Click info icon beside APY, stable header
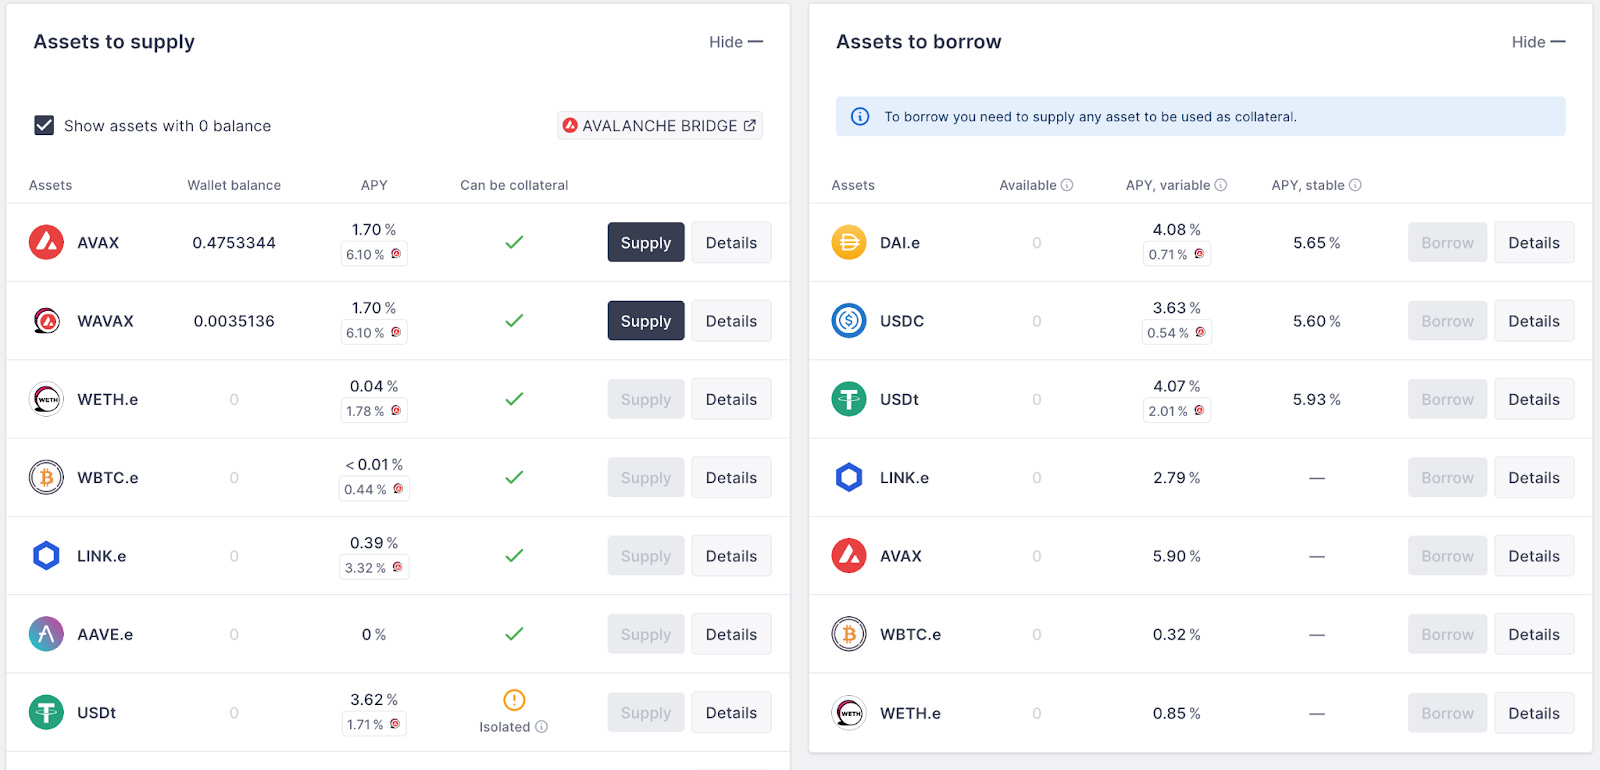1600x770 pixels. point(1355,185)
